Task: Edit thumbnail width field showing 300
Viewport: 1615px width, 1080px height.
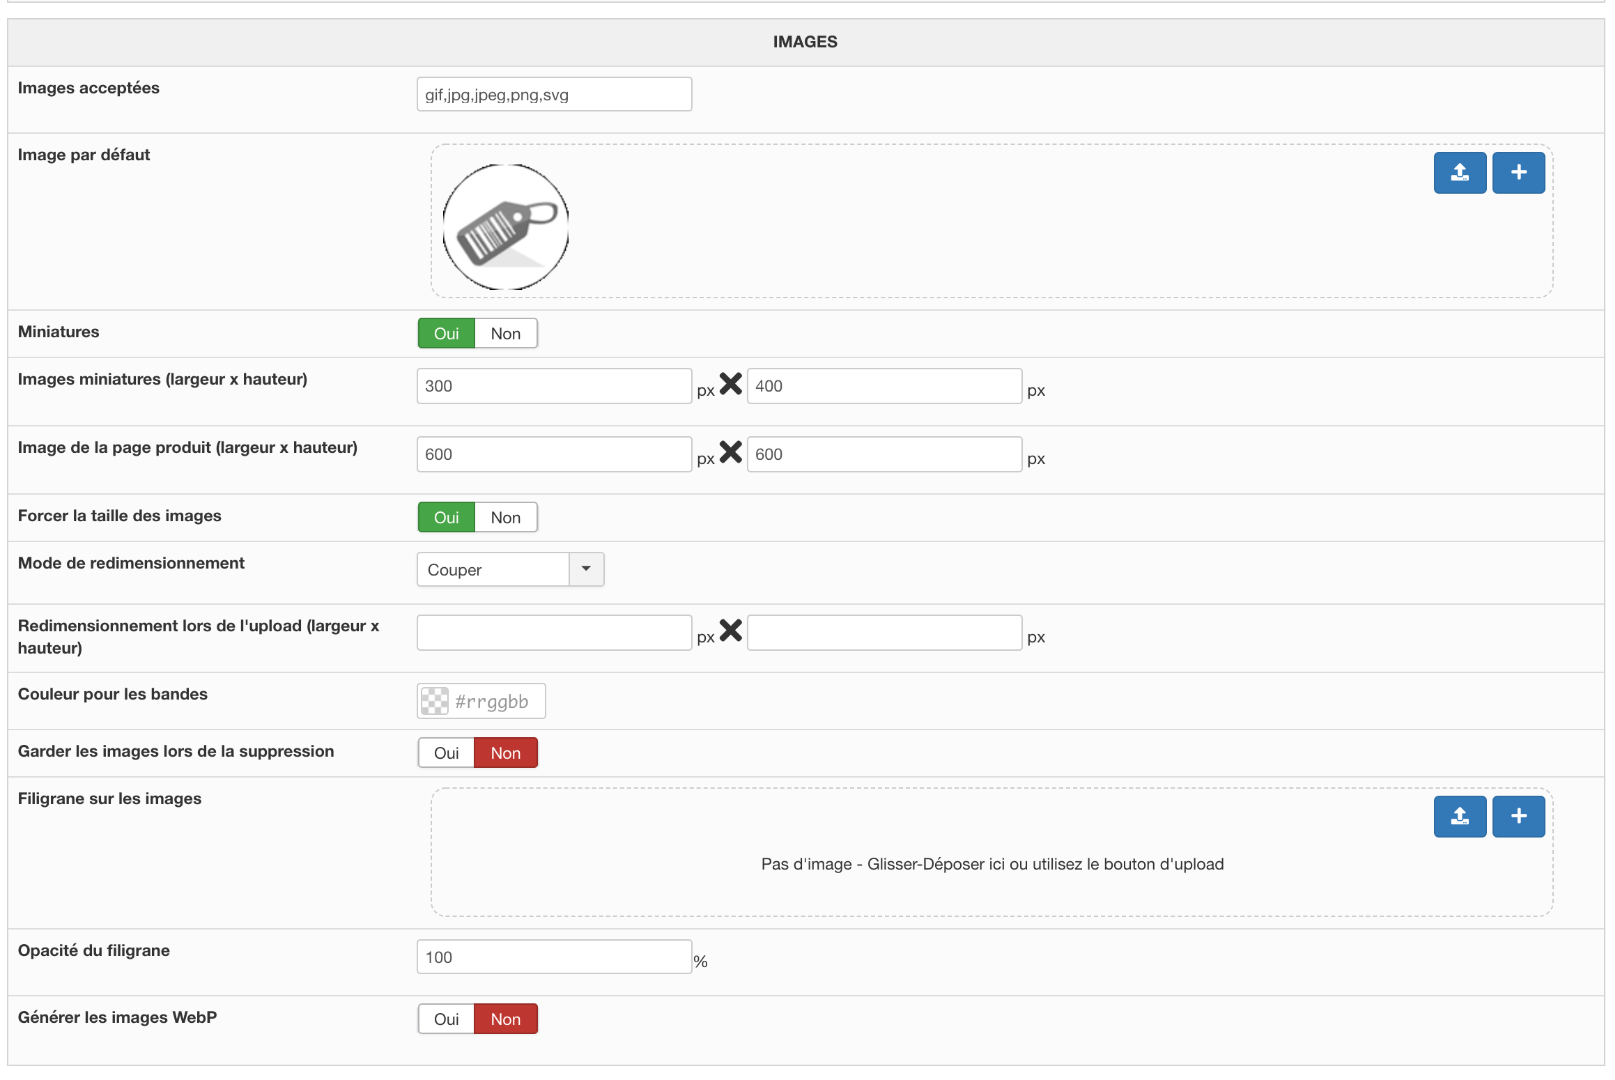Action: pyautogui.click(x=554, y=387)
